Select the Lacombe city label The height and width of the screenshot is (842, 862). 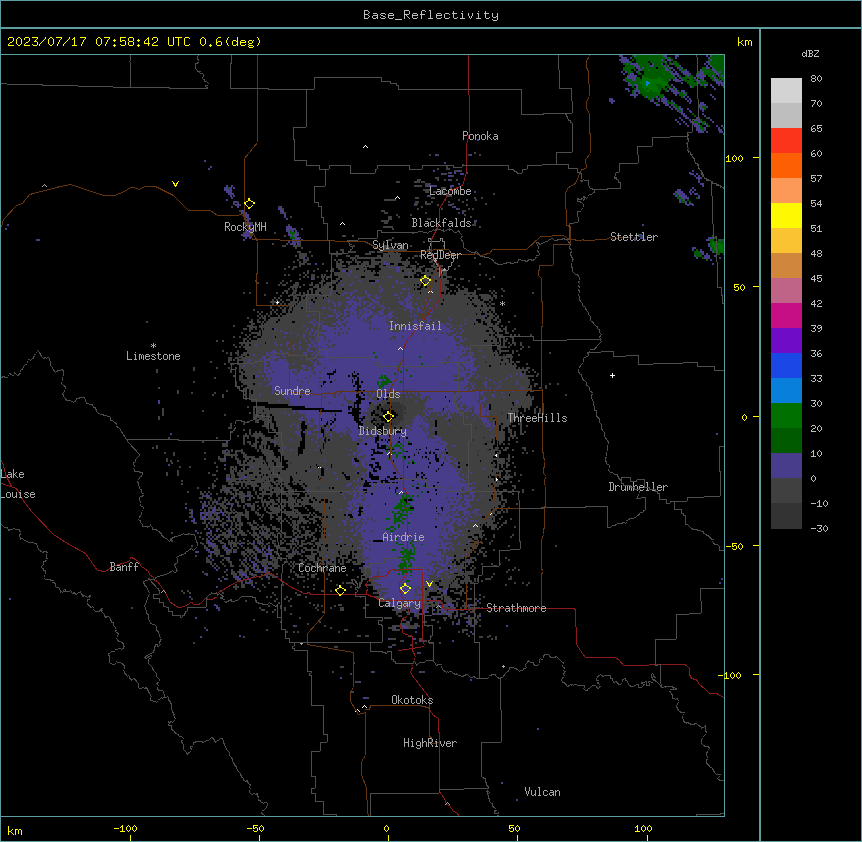click(450, 191)
